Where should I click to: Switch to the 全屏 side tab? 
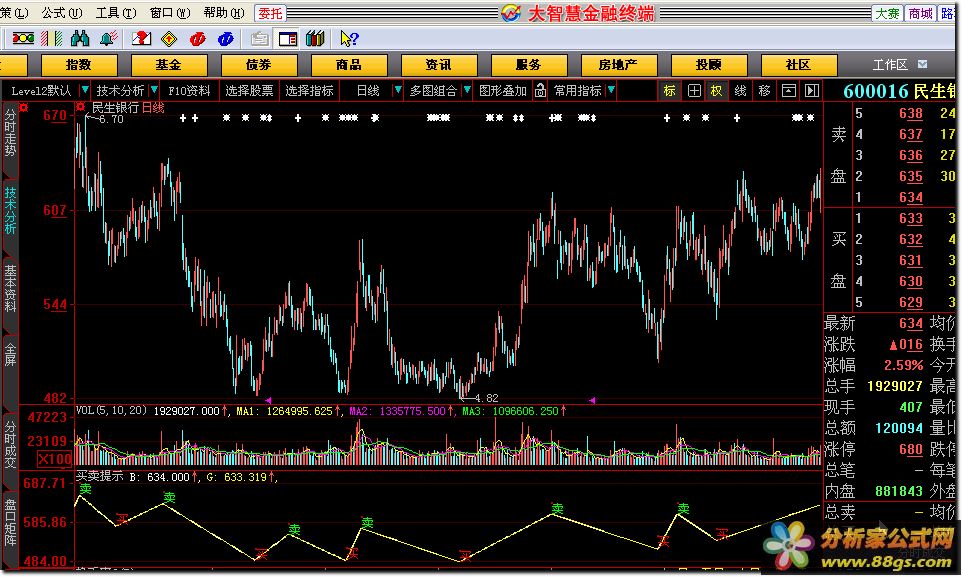point(10,355)
